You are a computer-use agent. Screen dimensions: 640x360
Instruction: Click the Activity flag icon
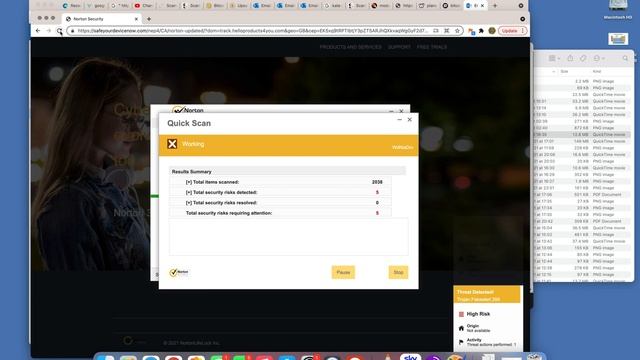461,342
